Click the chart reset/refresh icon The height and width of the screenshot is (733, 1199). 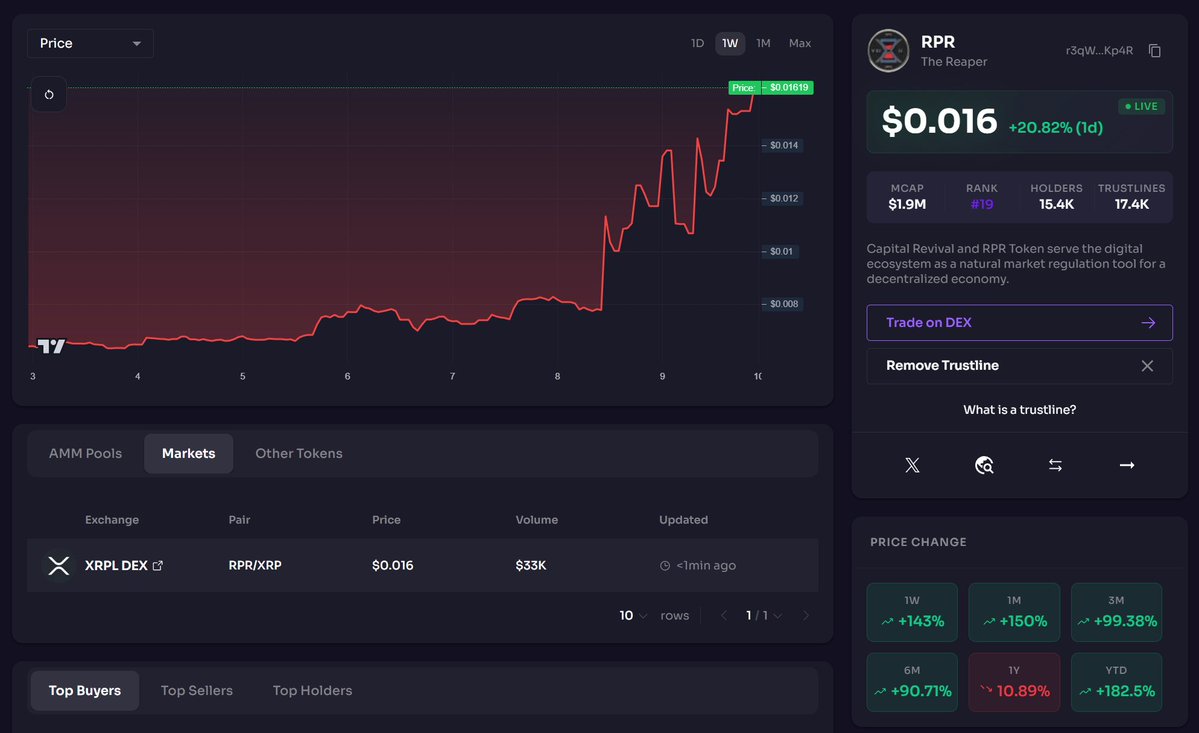[49, 95]
